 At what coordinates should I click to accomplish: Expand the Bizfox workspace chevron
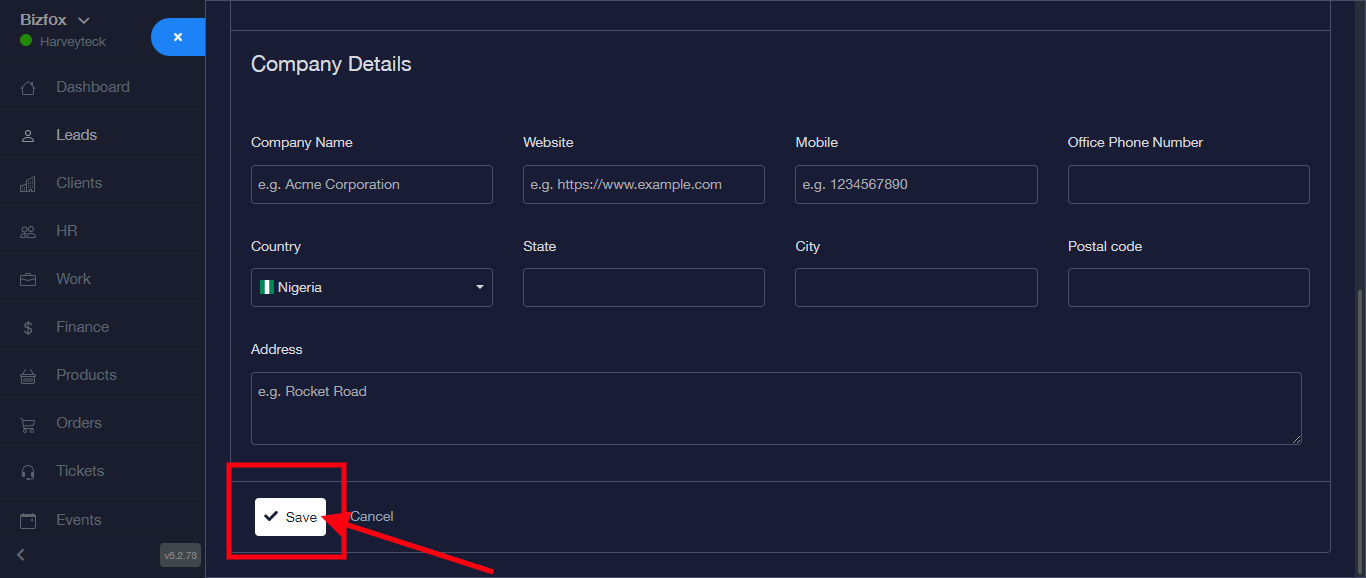pyautogui.click(x=84, y=21)
